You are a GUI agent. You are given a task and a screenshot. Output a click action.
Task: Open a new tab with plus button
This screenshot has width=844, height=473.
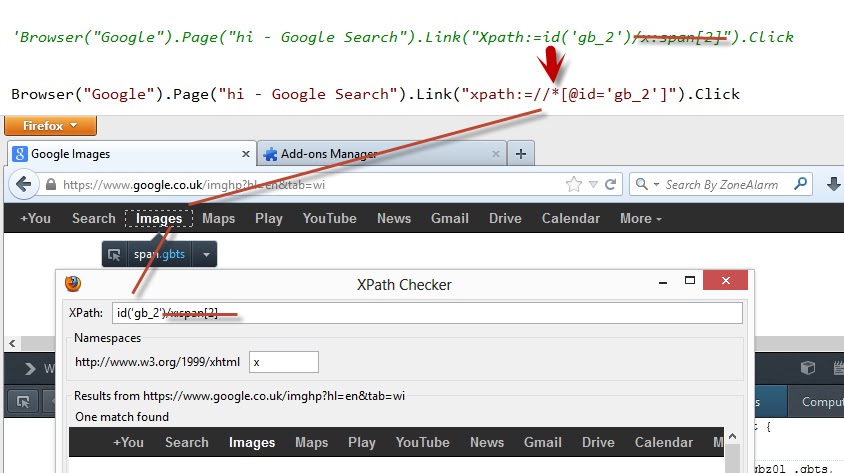pos(521,154)
